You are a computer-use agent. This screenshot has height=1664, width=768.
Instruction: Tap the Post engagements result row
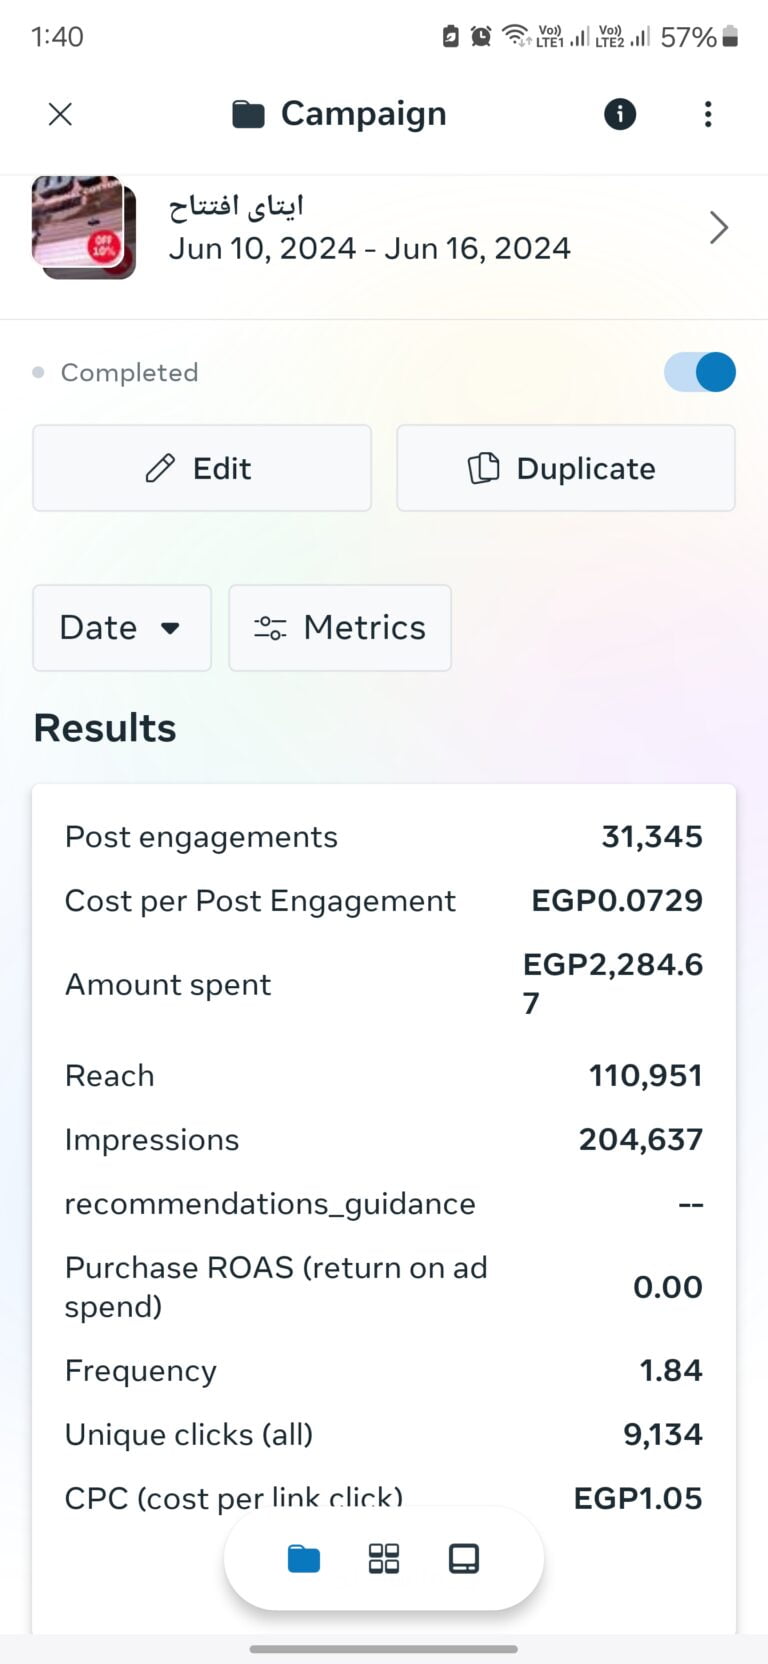384,837
